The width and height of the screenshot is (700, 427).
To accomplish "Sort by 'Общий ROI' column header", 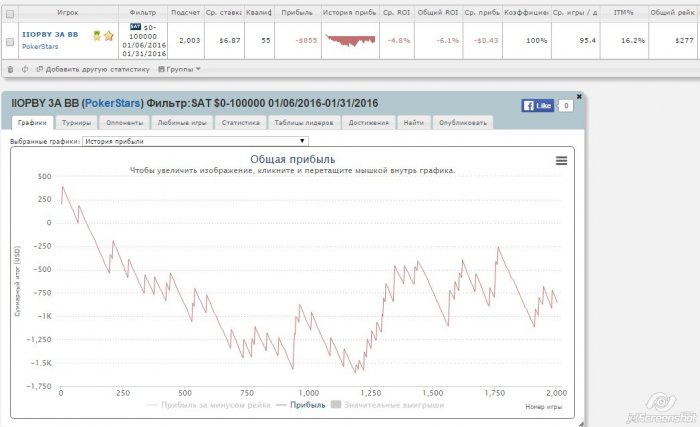I will (438, 13).
